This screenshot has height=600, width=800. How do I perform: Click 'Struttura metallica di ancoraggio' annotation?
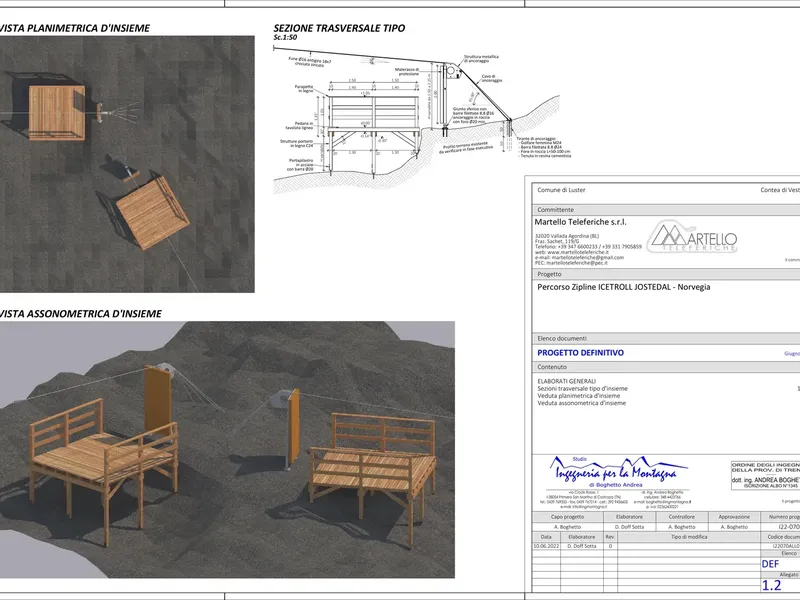pyautogui.click(x=481, y=59)
